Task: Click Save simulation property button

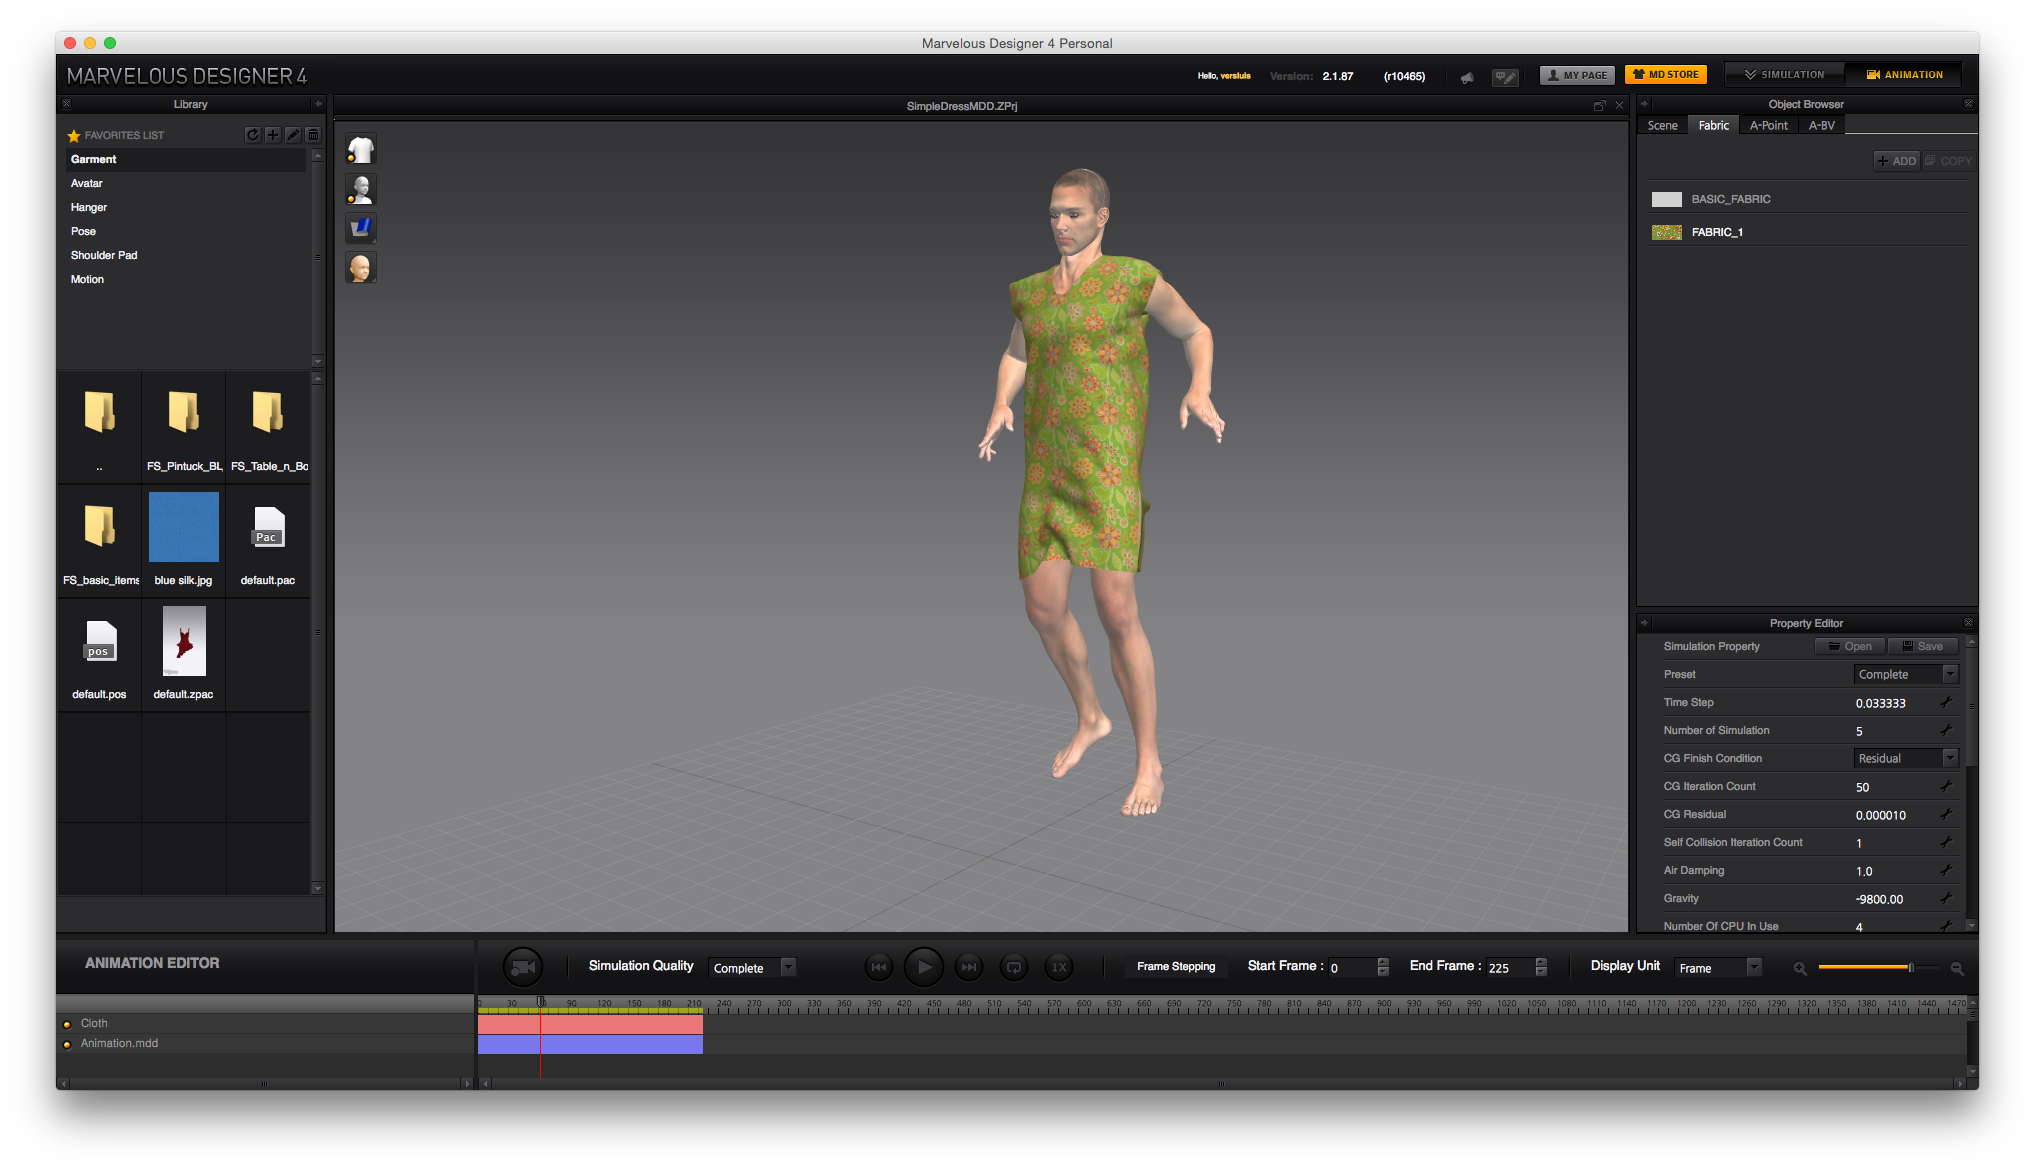Action: (1922, 647)
